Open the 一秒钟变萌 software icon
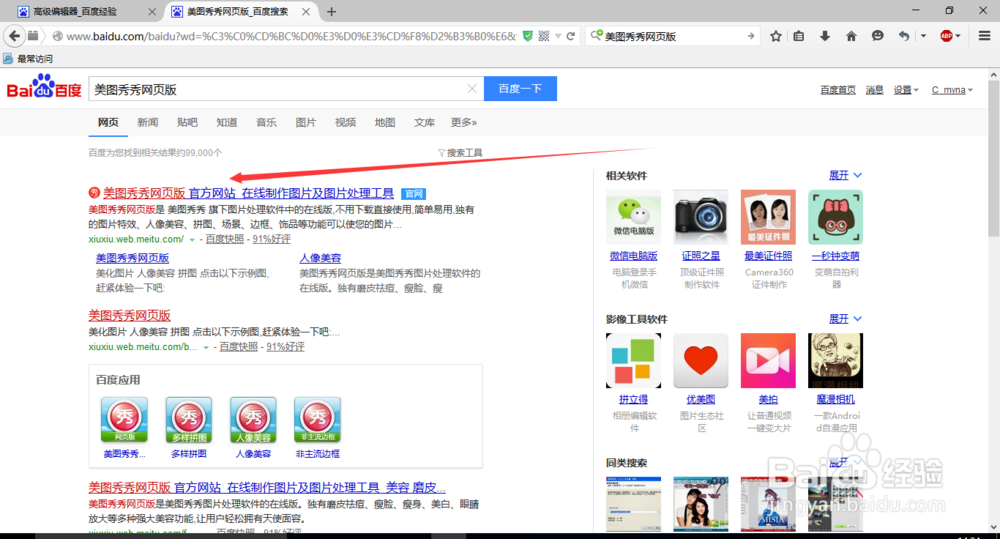Screen dimensions: 1000x539 (x=835, y=217)
